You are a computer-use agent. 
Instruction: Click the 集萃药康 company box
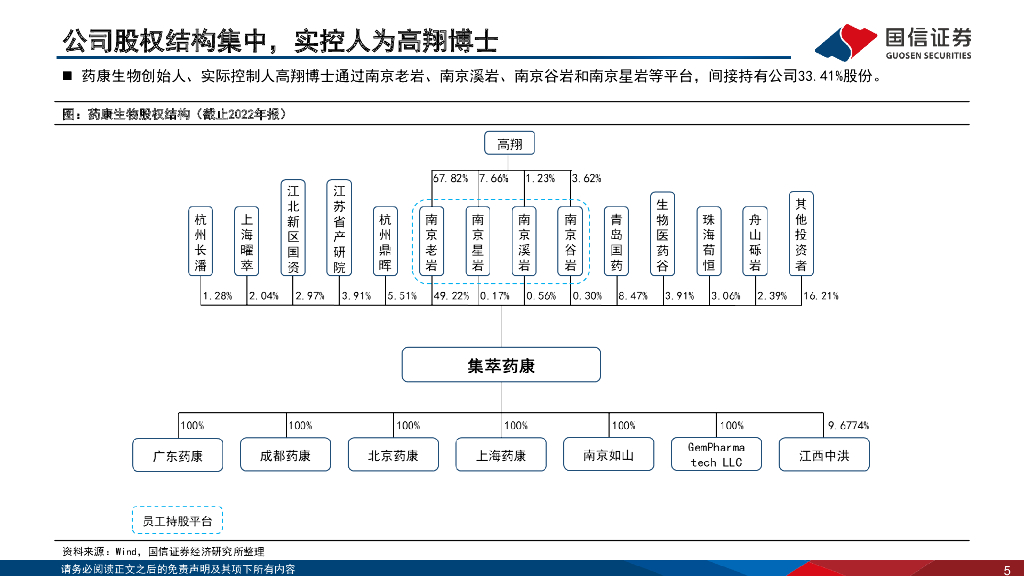(x=501, y=365)
